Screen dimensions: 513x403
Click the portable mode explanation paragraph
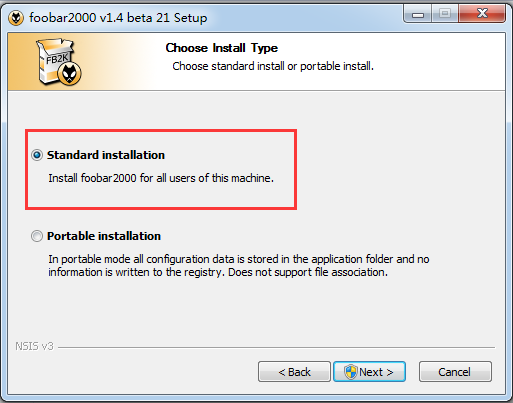point(239,266)
